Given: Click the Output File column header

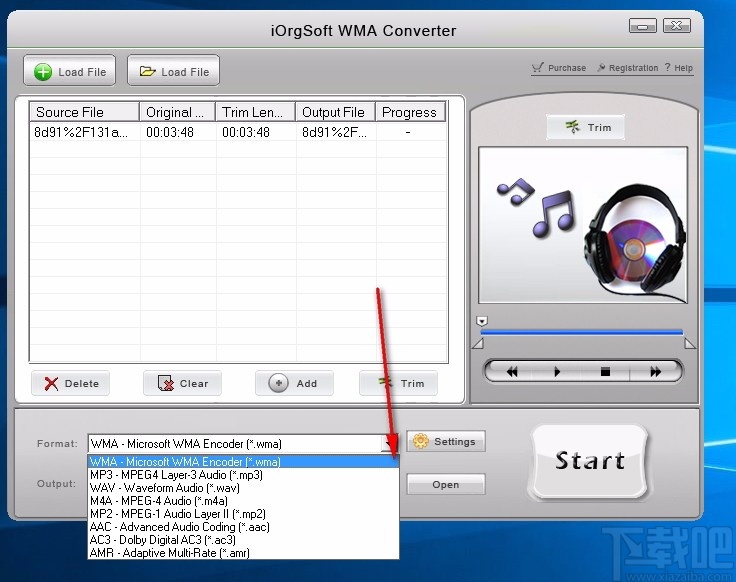Looking at the screenshot, I should pos(336,112).
